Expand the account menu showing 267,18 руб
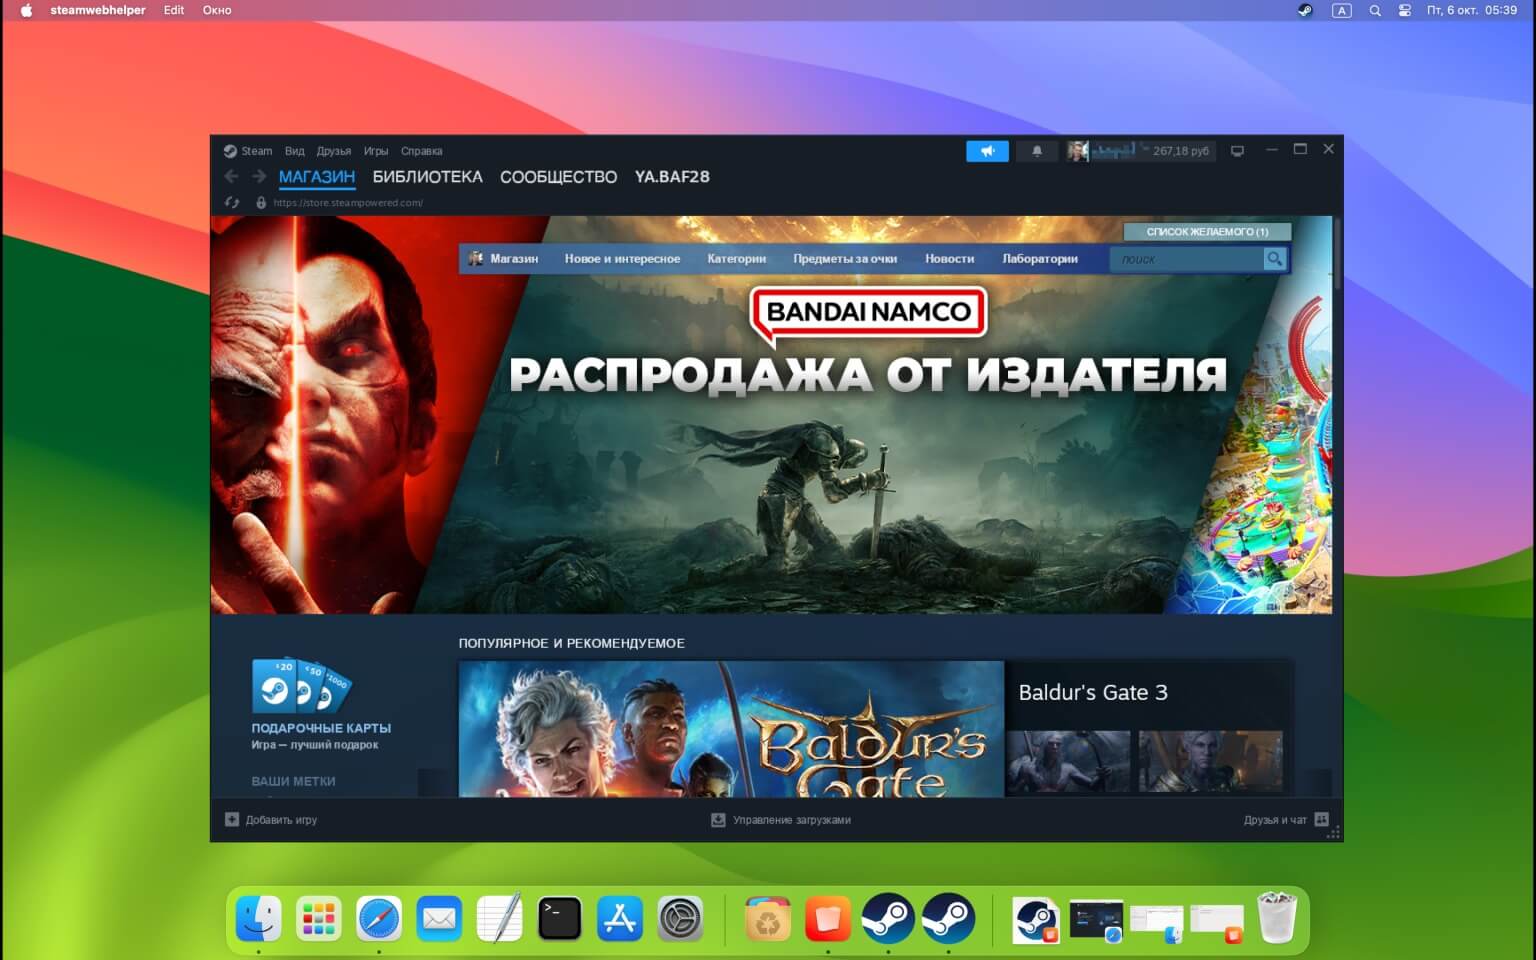This screenshot has width=1536, height=960. coord(1140,151)
